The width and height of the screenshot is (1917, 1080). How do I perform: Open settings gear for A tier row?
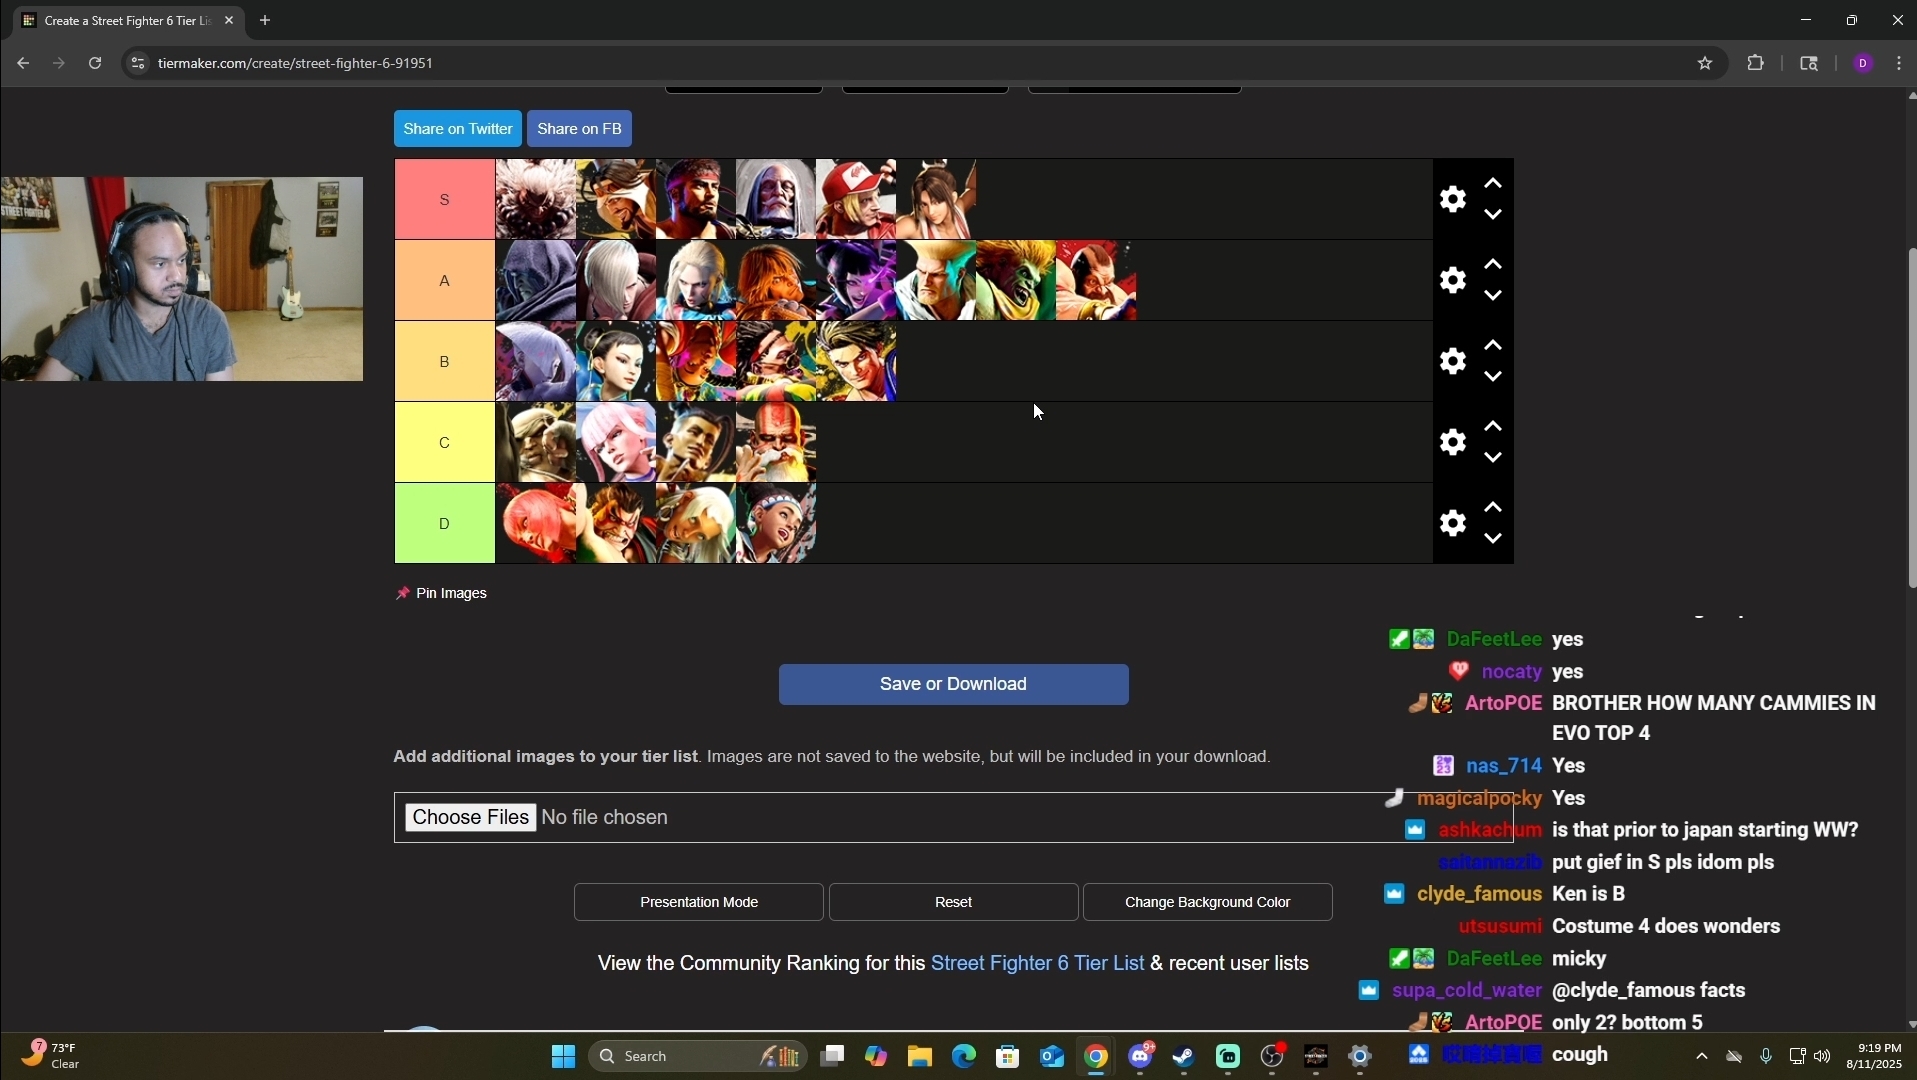click(1453, 280)
